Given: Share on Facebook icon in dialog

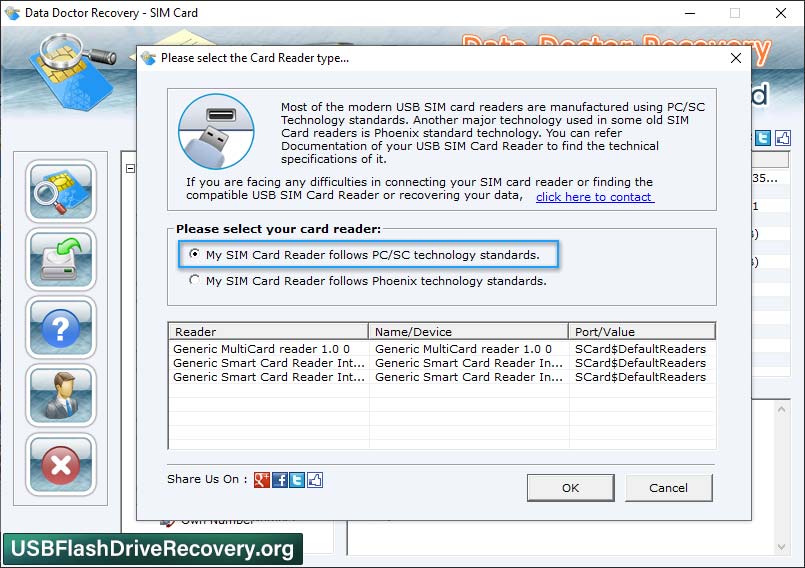Looking at the screenshot, I should (280, 480).
